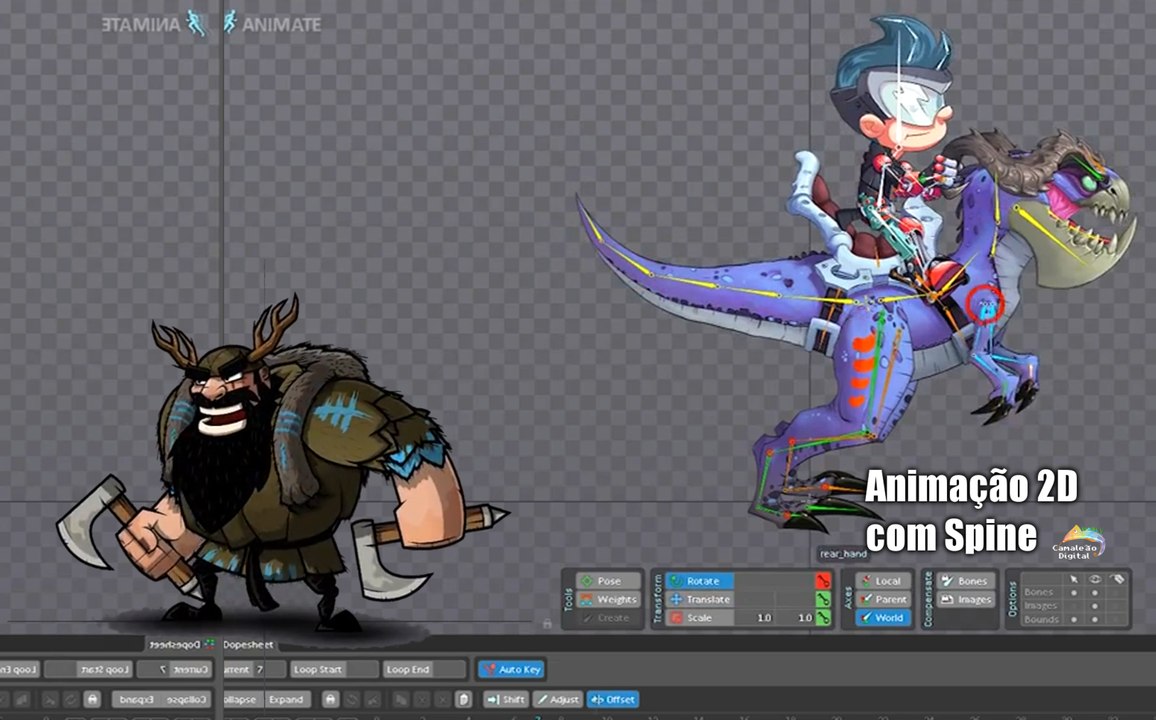Click the red circled bone on dinosaur shoulder
1156x720 pixels.
coord(986,304)
